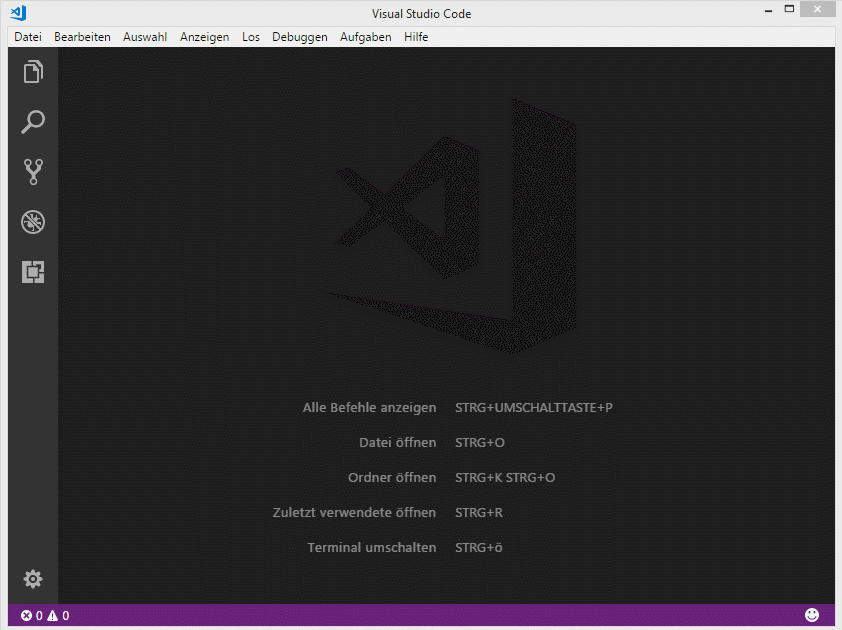Select the Los menu
The height and width of the screenshot is (630, 842).
point(250,37)
